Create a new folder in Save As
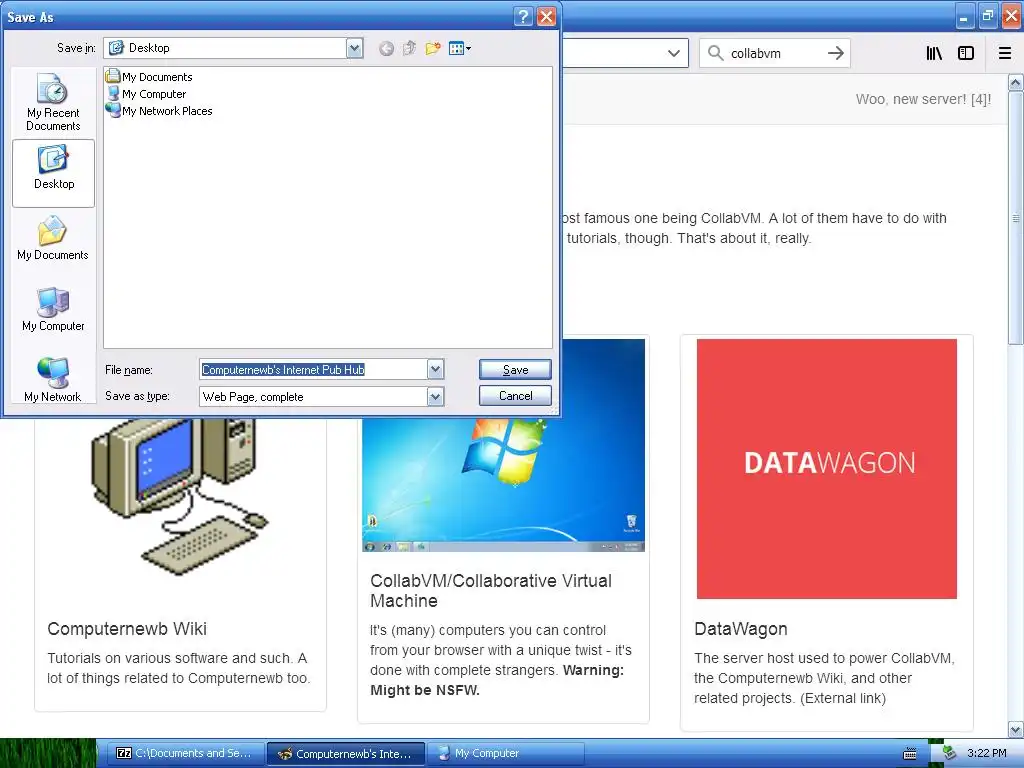1024x768 pixels. pos(432,48)
